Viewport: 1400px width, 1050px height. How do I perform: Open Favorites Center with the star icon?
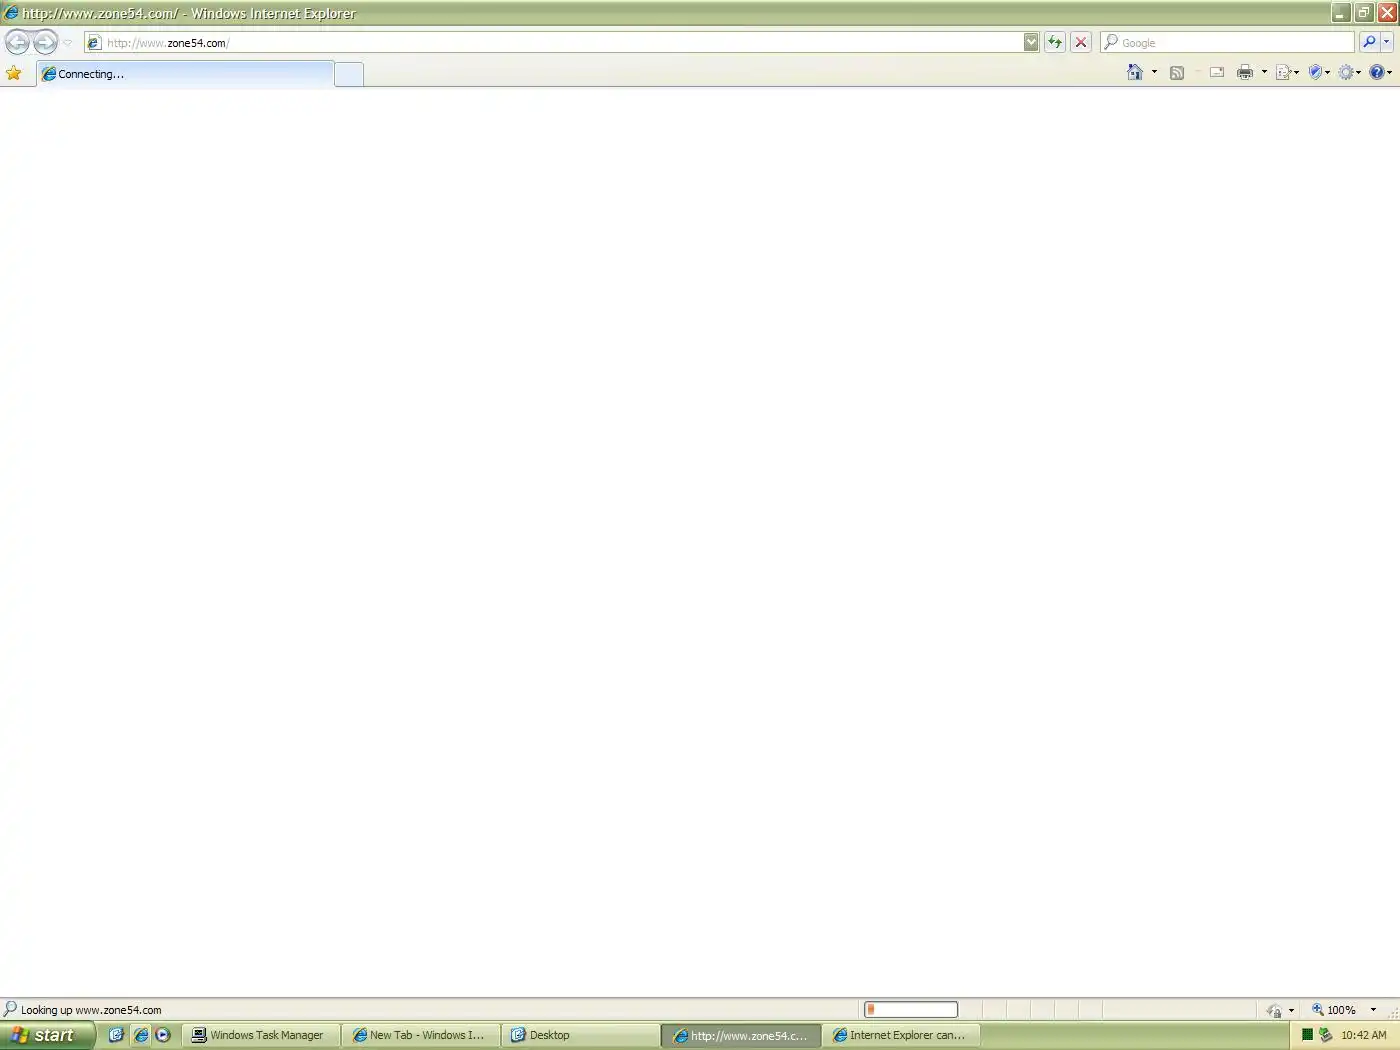[13, 73]
